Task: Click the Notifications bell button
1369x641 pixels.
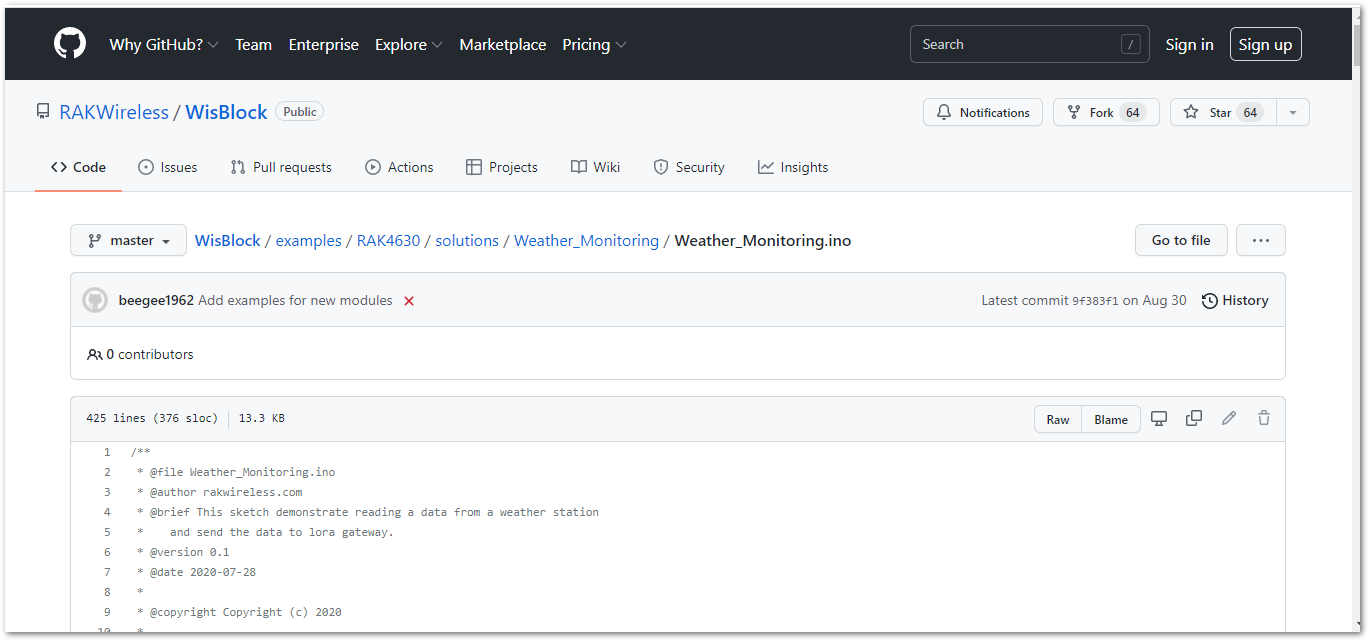Action: (x=982, y=112)
